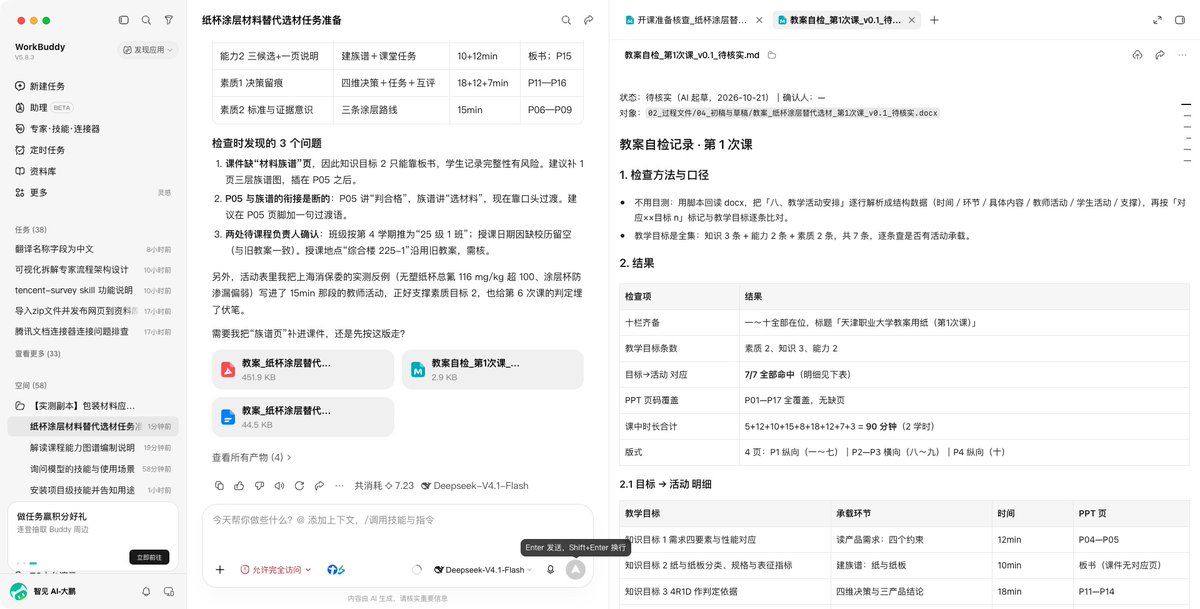Open 解读课程能力图谱编制说明 conversation
This screenshot has height=609, width=1200.
point(93,447)
